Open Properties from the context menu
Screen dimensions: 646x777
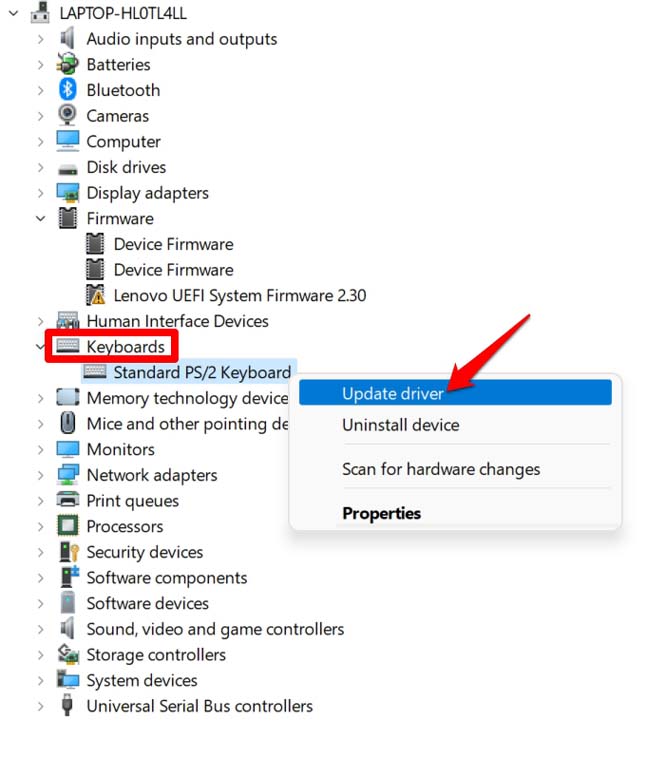381,513
